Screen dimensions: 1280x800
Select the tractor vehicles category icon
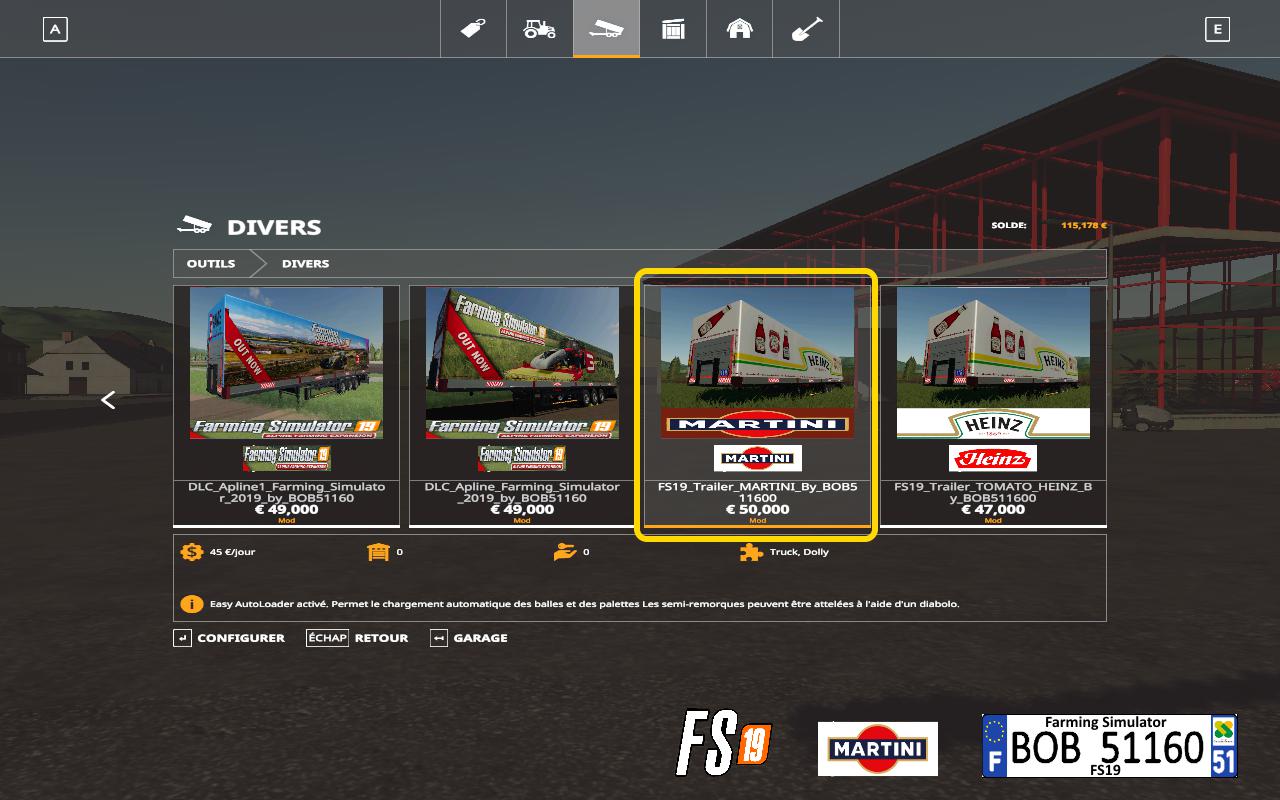(540, 29)
